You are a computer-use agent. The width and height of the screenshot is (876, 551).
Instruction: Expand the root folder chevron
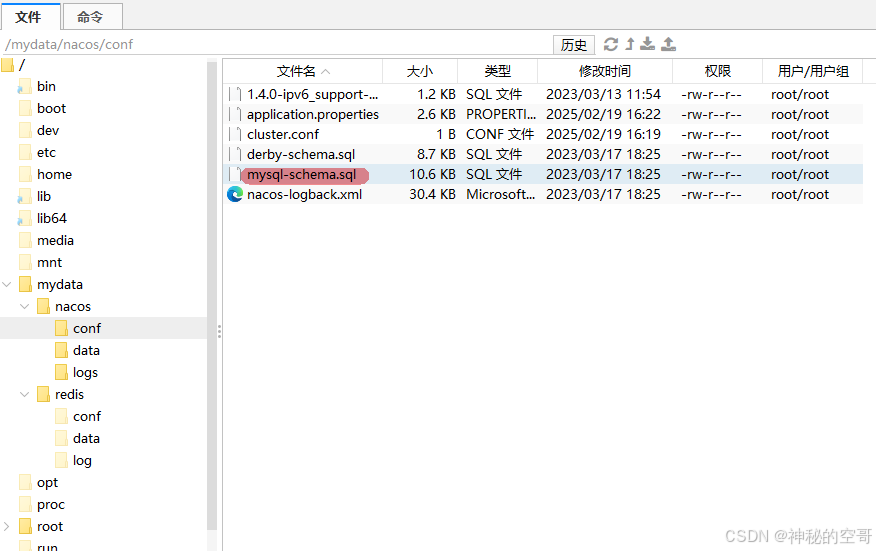7,526
